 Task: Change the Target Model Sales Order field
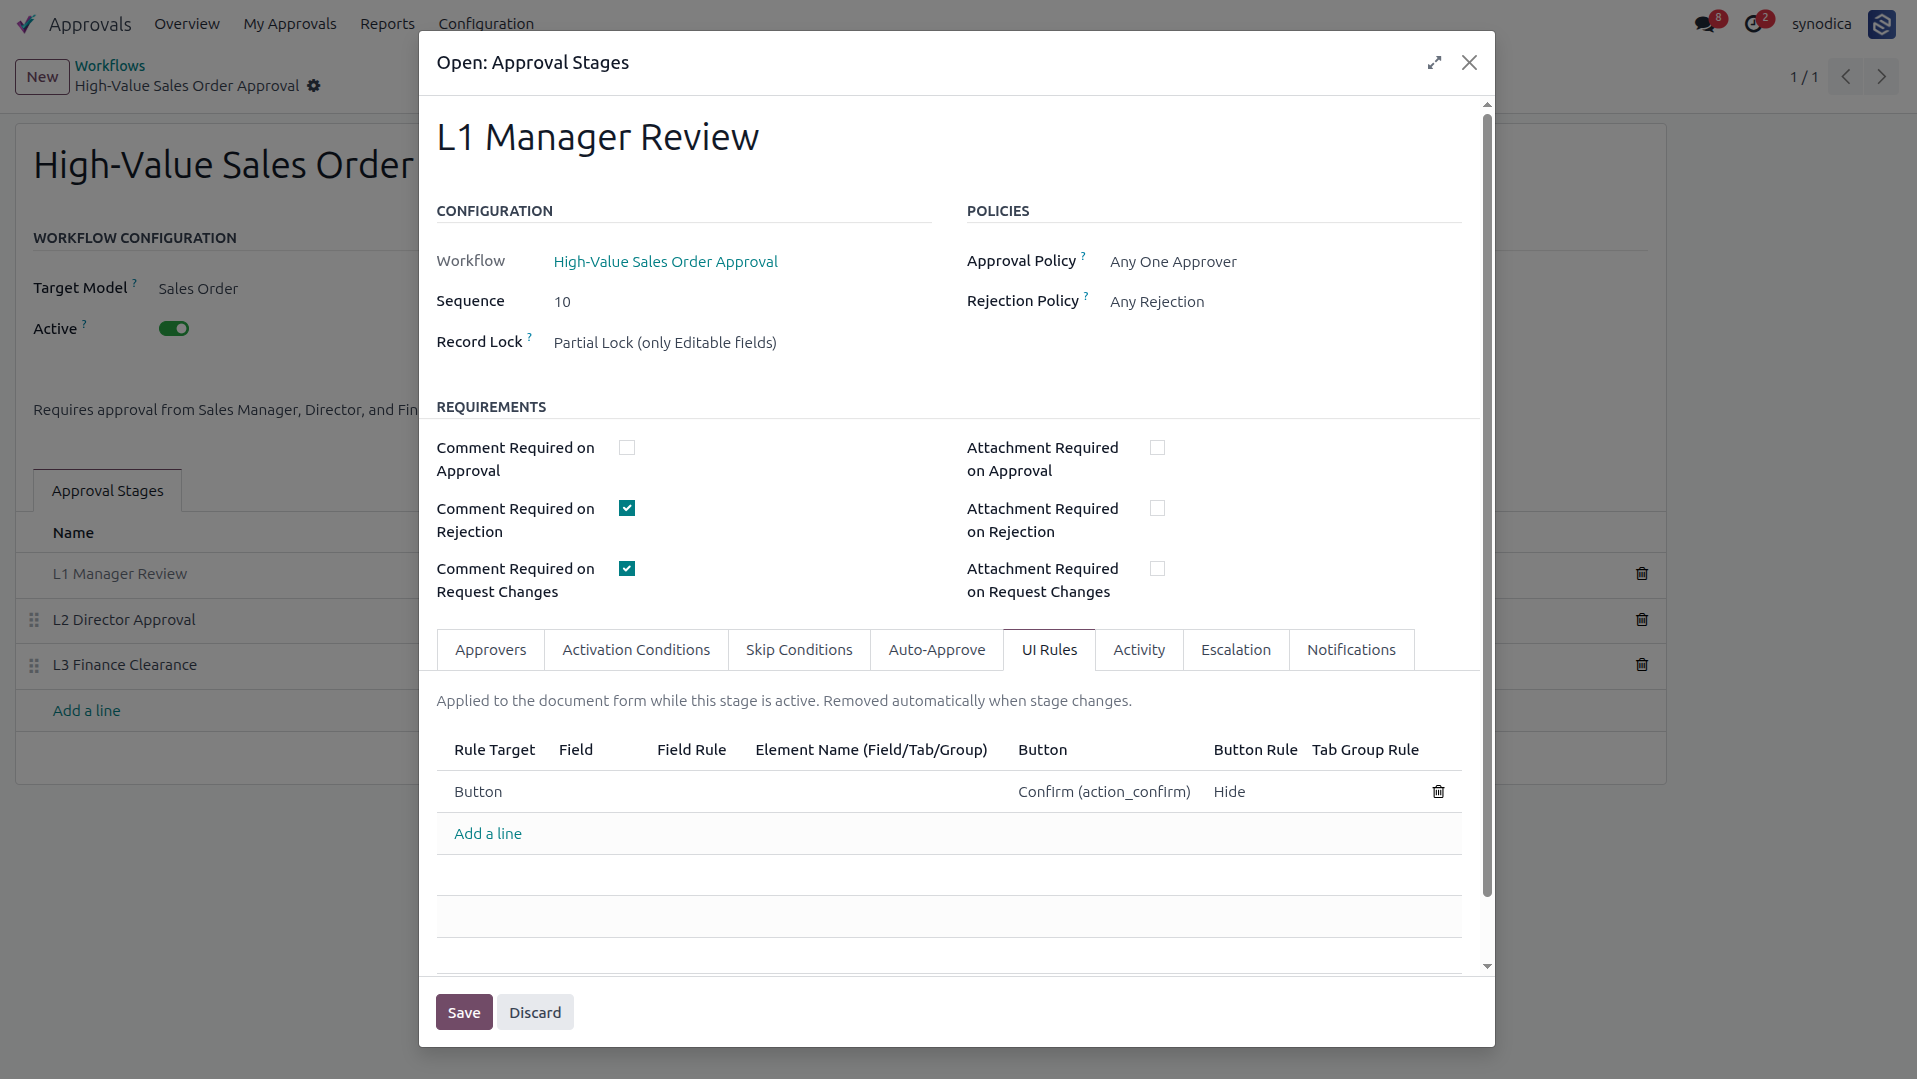click(x=198, y=289)
